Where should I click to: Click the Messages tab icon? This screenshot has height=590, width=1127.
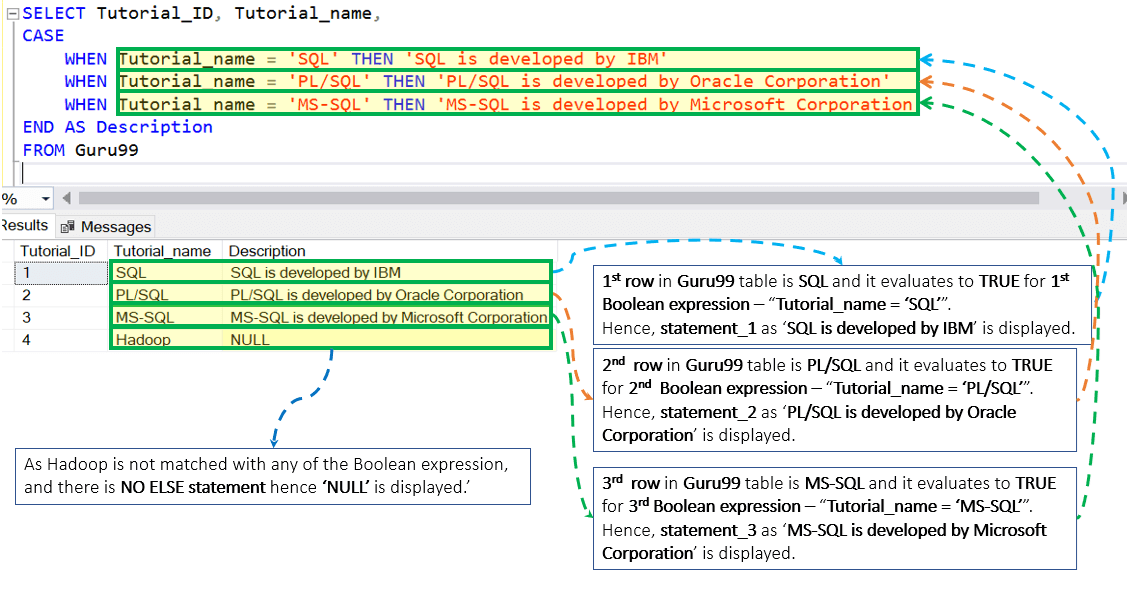[x=68, y=227]
